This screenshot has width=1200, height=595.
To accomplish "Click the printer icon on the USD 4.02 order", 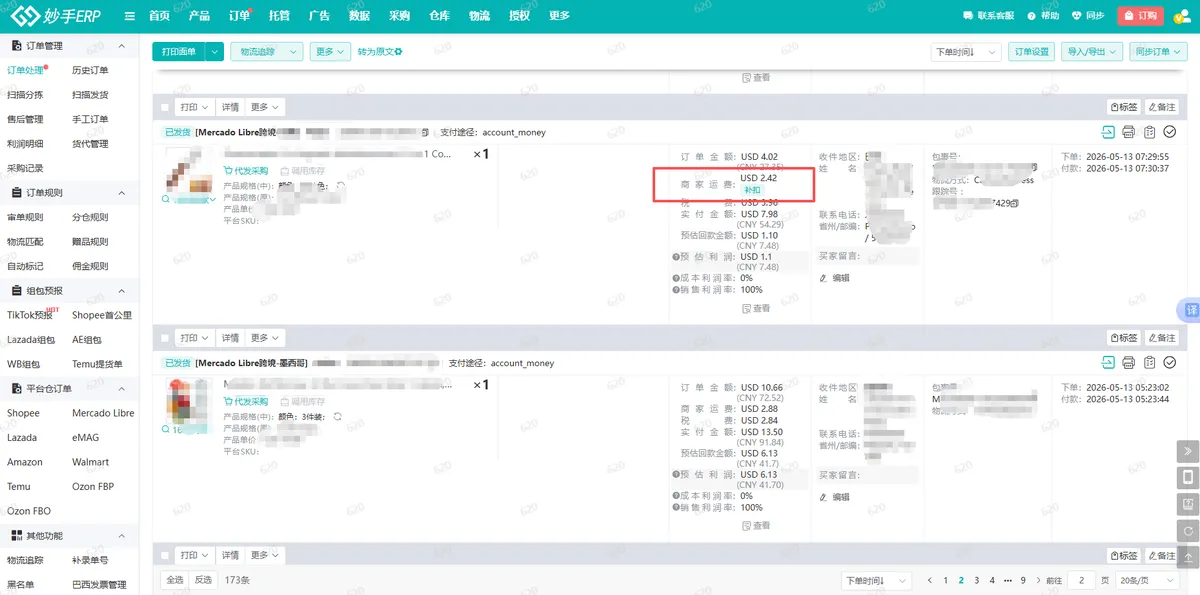I will (1129, 132).
